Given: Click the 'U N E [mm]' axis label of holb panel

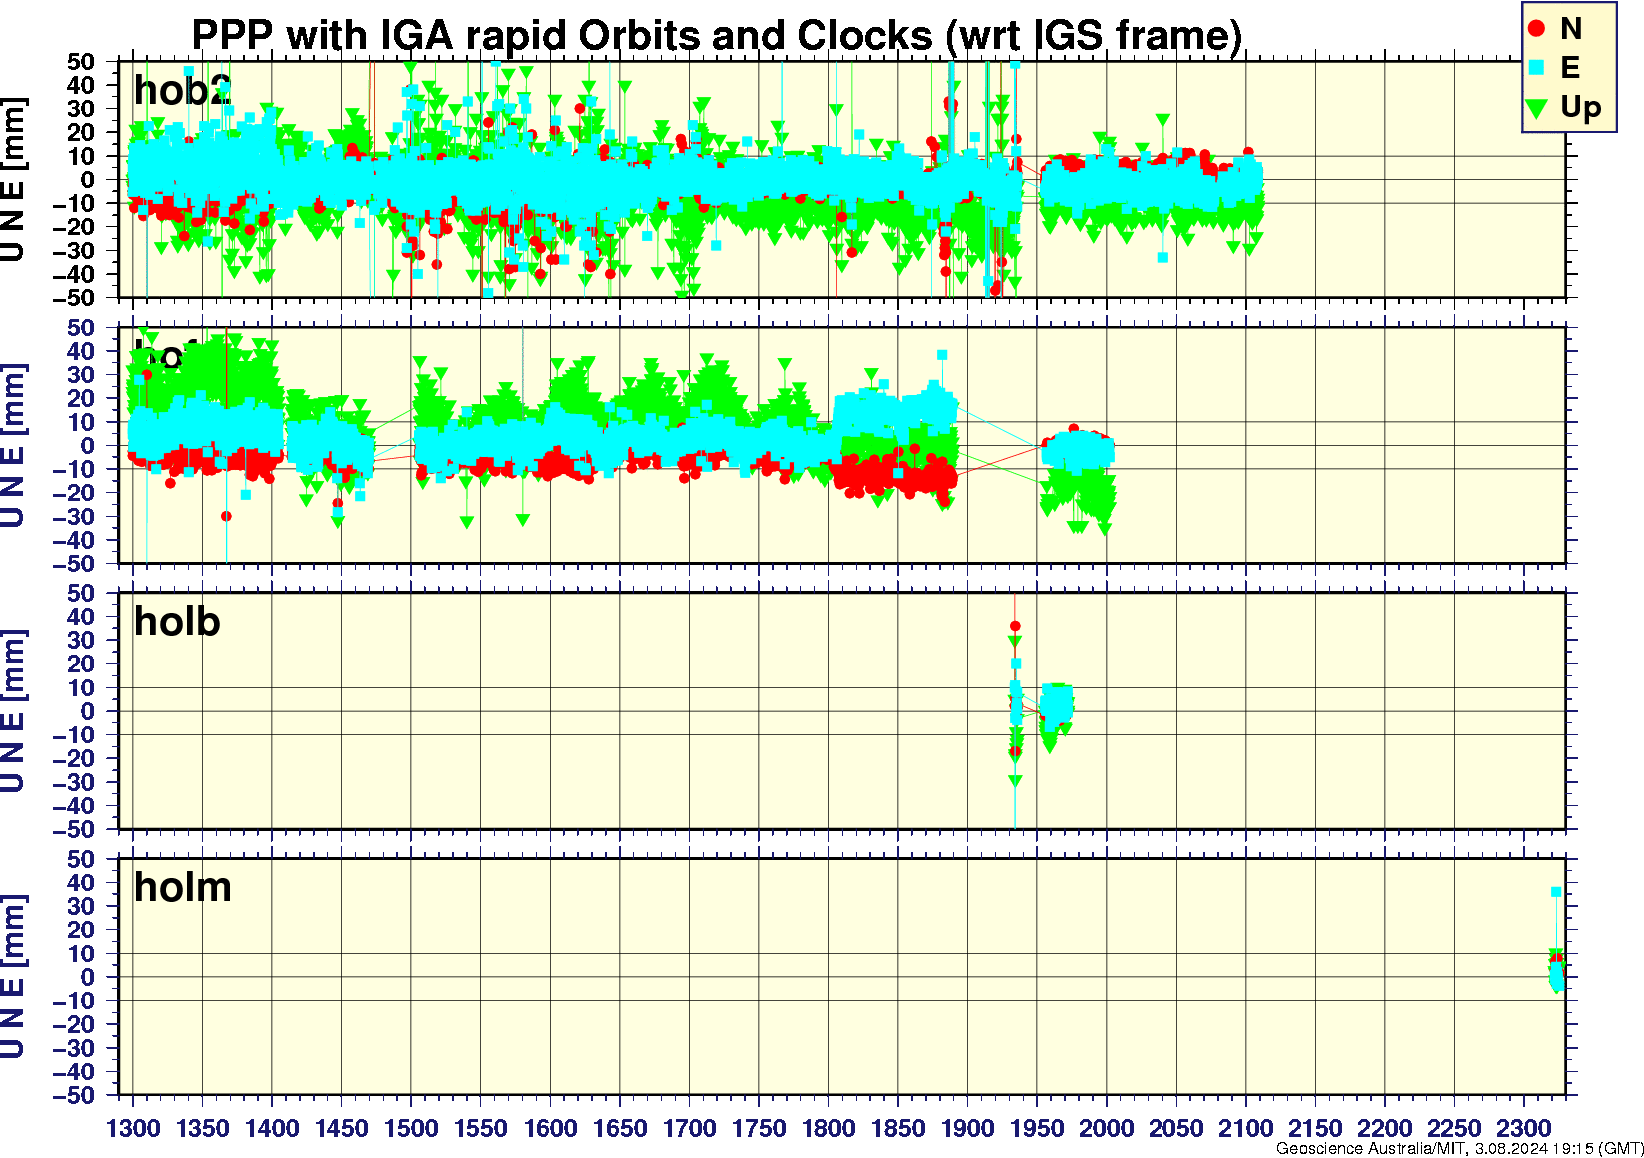Looking at the screenshot, I should point(13,711).
